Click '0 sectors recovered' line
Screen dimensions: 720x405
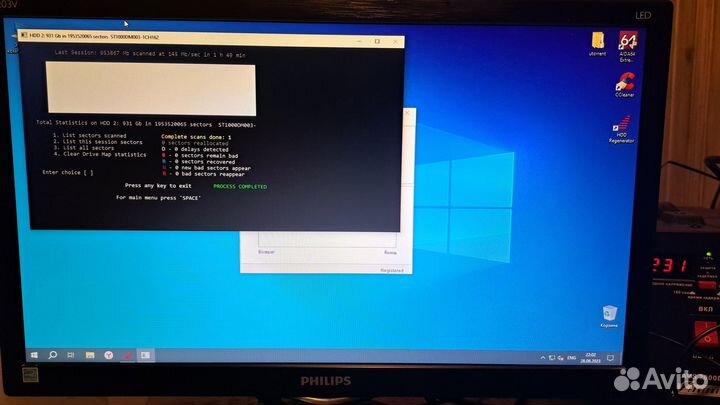(x=198, y=162)
